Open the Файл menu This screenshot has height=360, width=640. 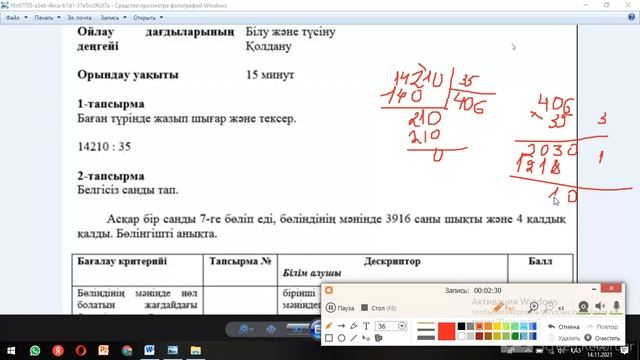point(17,18)
